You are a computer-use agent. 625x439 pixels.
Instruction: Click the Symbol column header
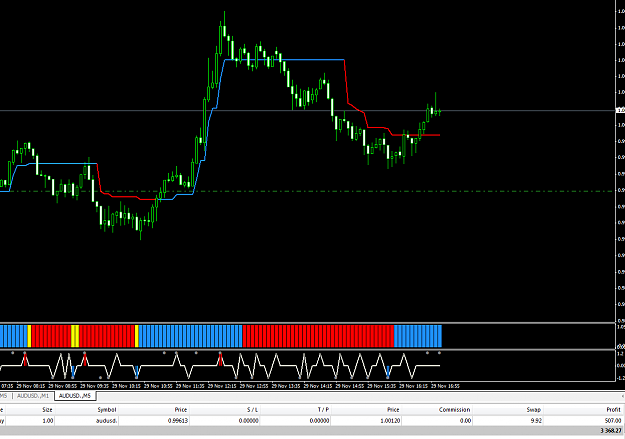tap(106, 410)
